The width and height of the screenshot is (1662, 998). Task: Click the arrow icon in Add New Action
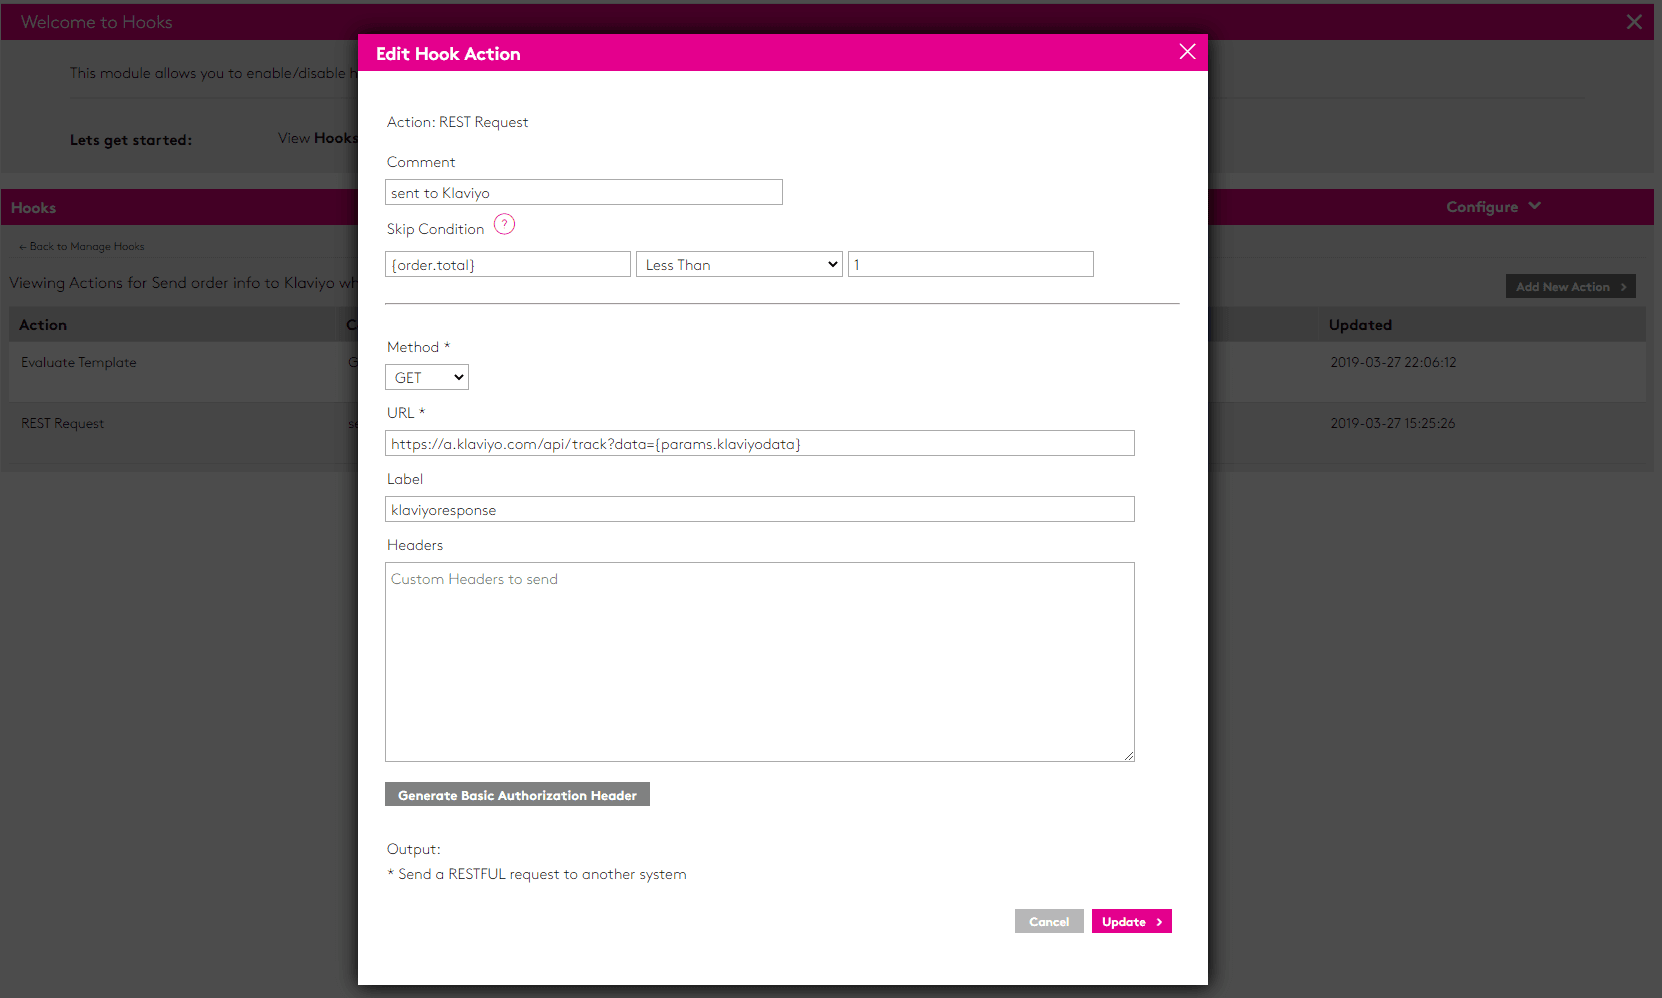click(1622, 286)
